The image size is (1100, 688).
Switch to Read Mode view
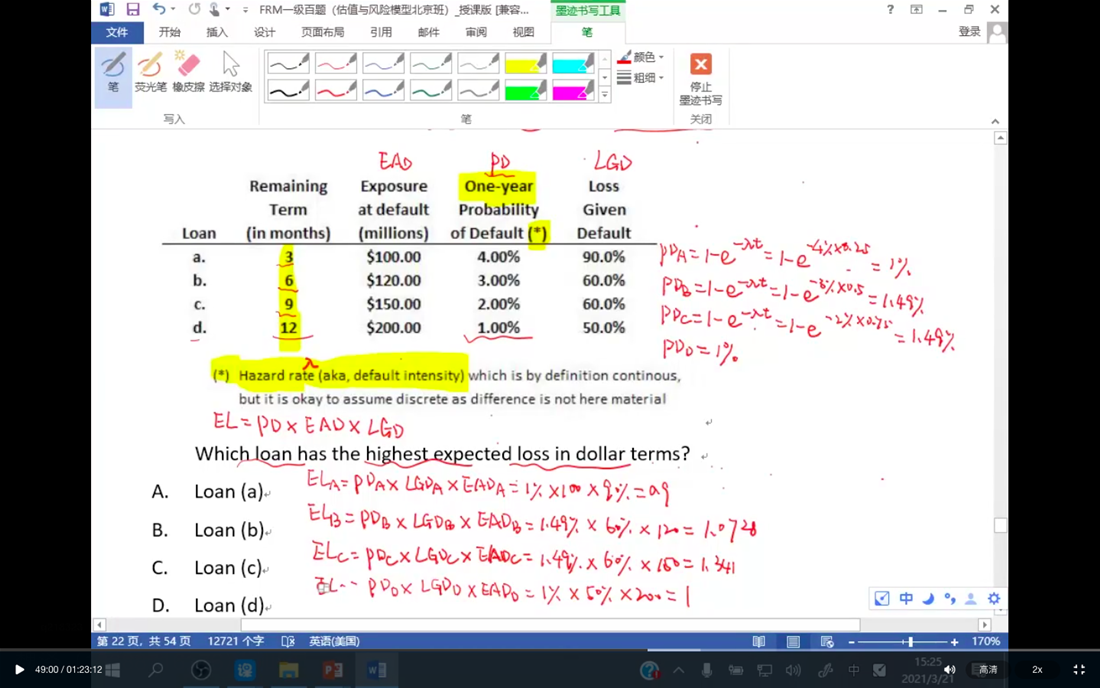click(x=759, y=642)
